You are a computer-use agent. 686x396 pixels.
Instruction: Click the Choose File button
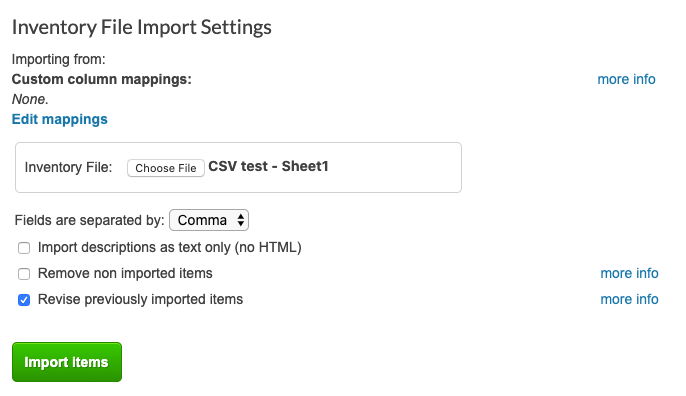point(166,168)
